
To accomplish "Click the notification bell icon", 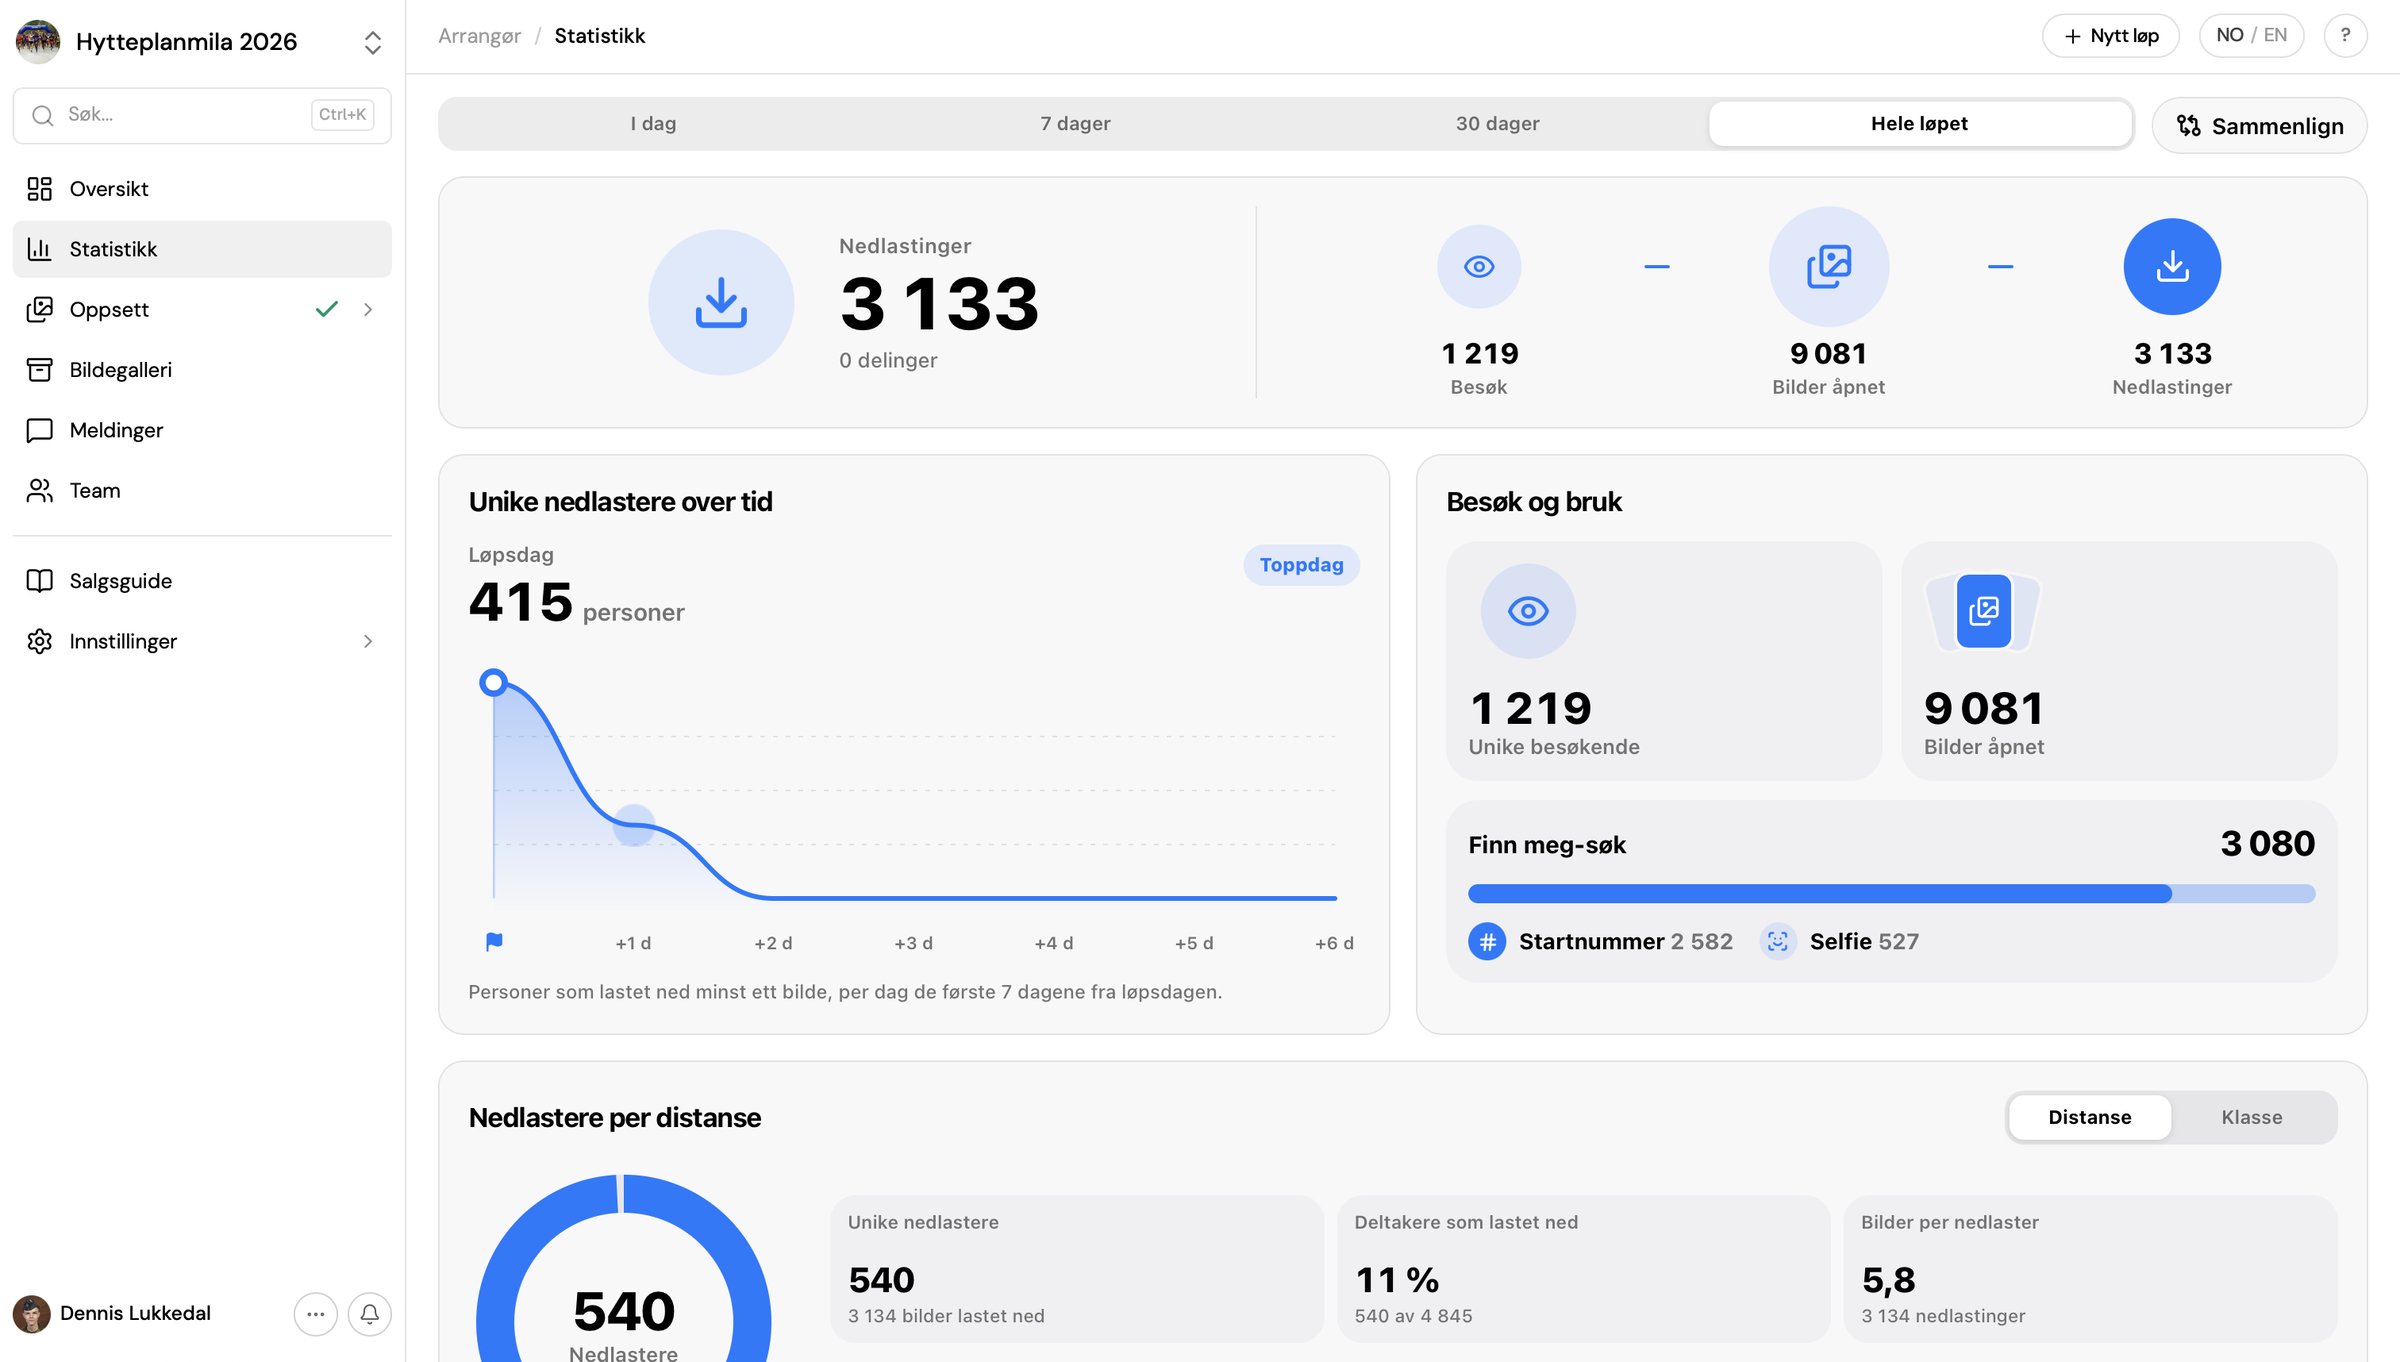I will 369,1314.
